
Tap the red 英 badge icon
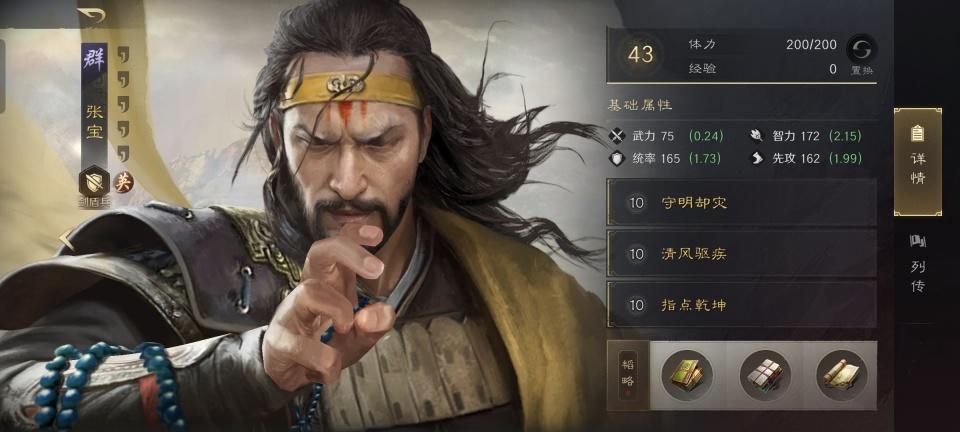coord(124,182)
